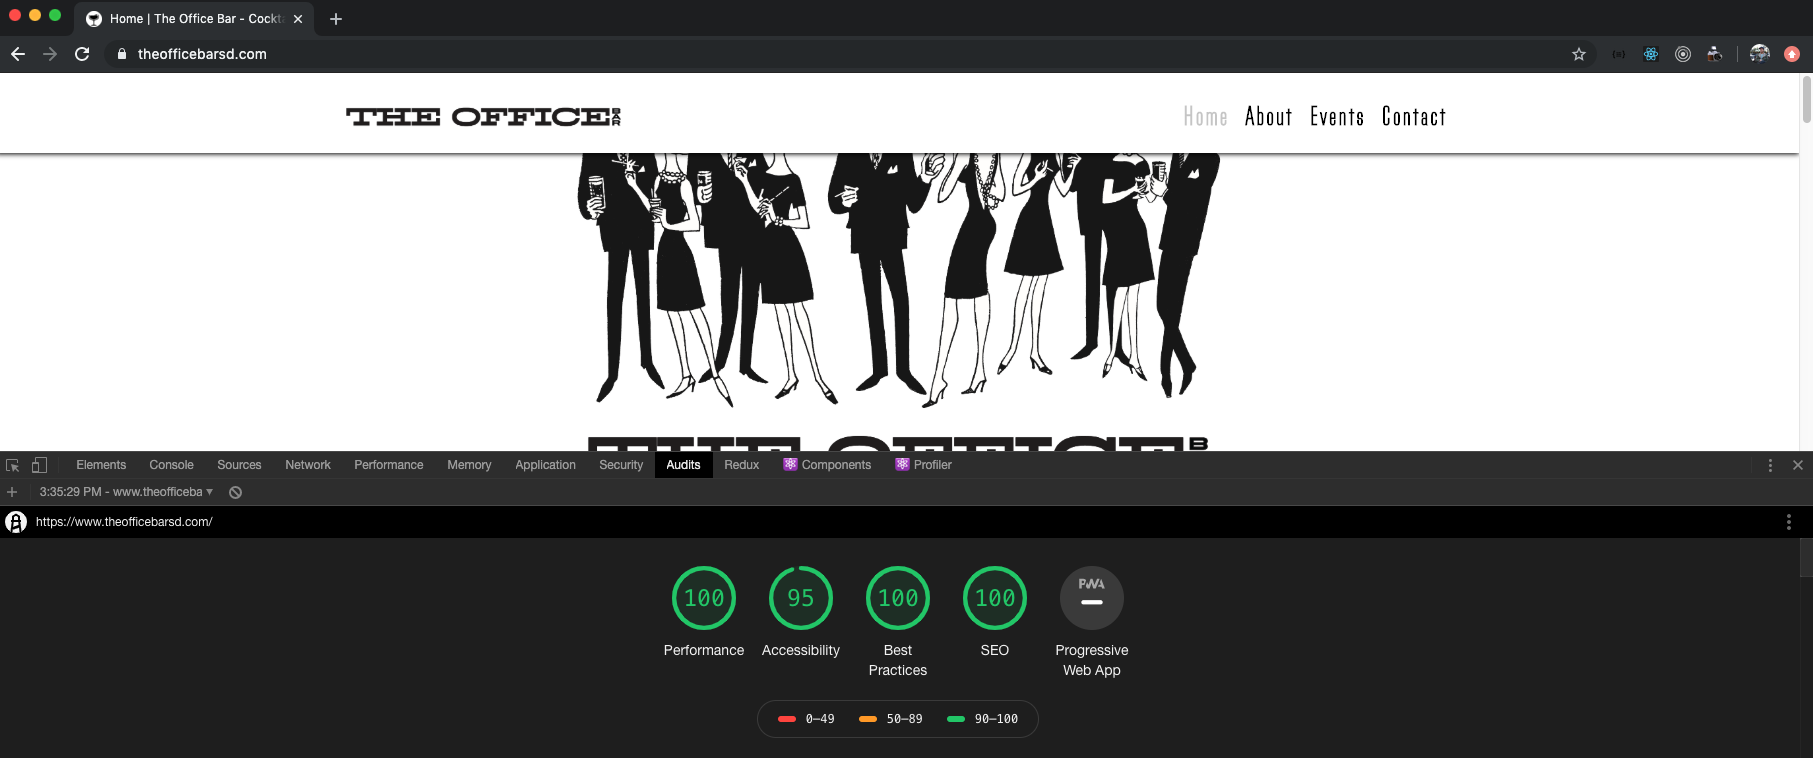Switch to the Network tab
Image resolution: width=1813 pixels, height=758 pixels.
pos(308,465)
